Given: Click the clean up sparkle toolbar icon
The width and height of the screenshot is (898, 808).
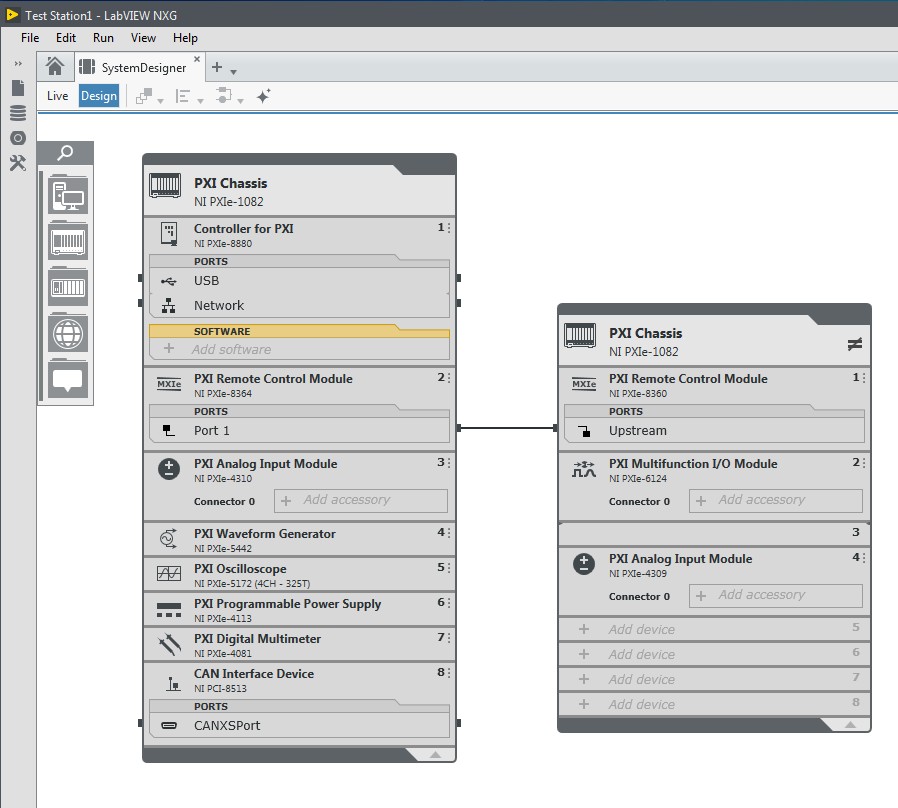Looking at the screenshot, I should coord(263,96).
